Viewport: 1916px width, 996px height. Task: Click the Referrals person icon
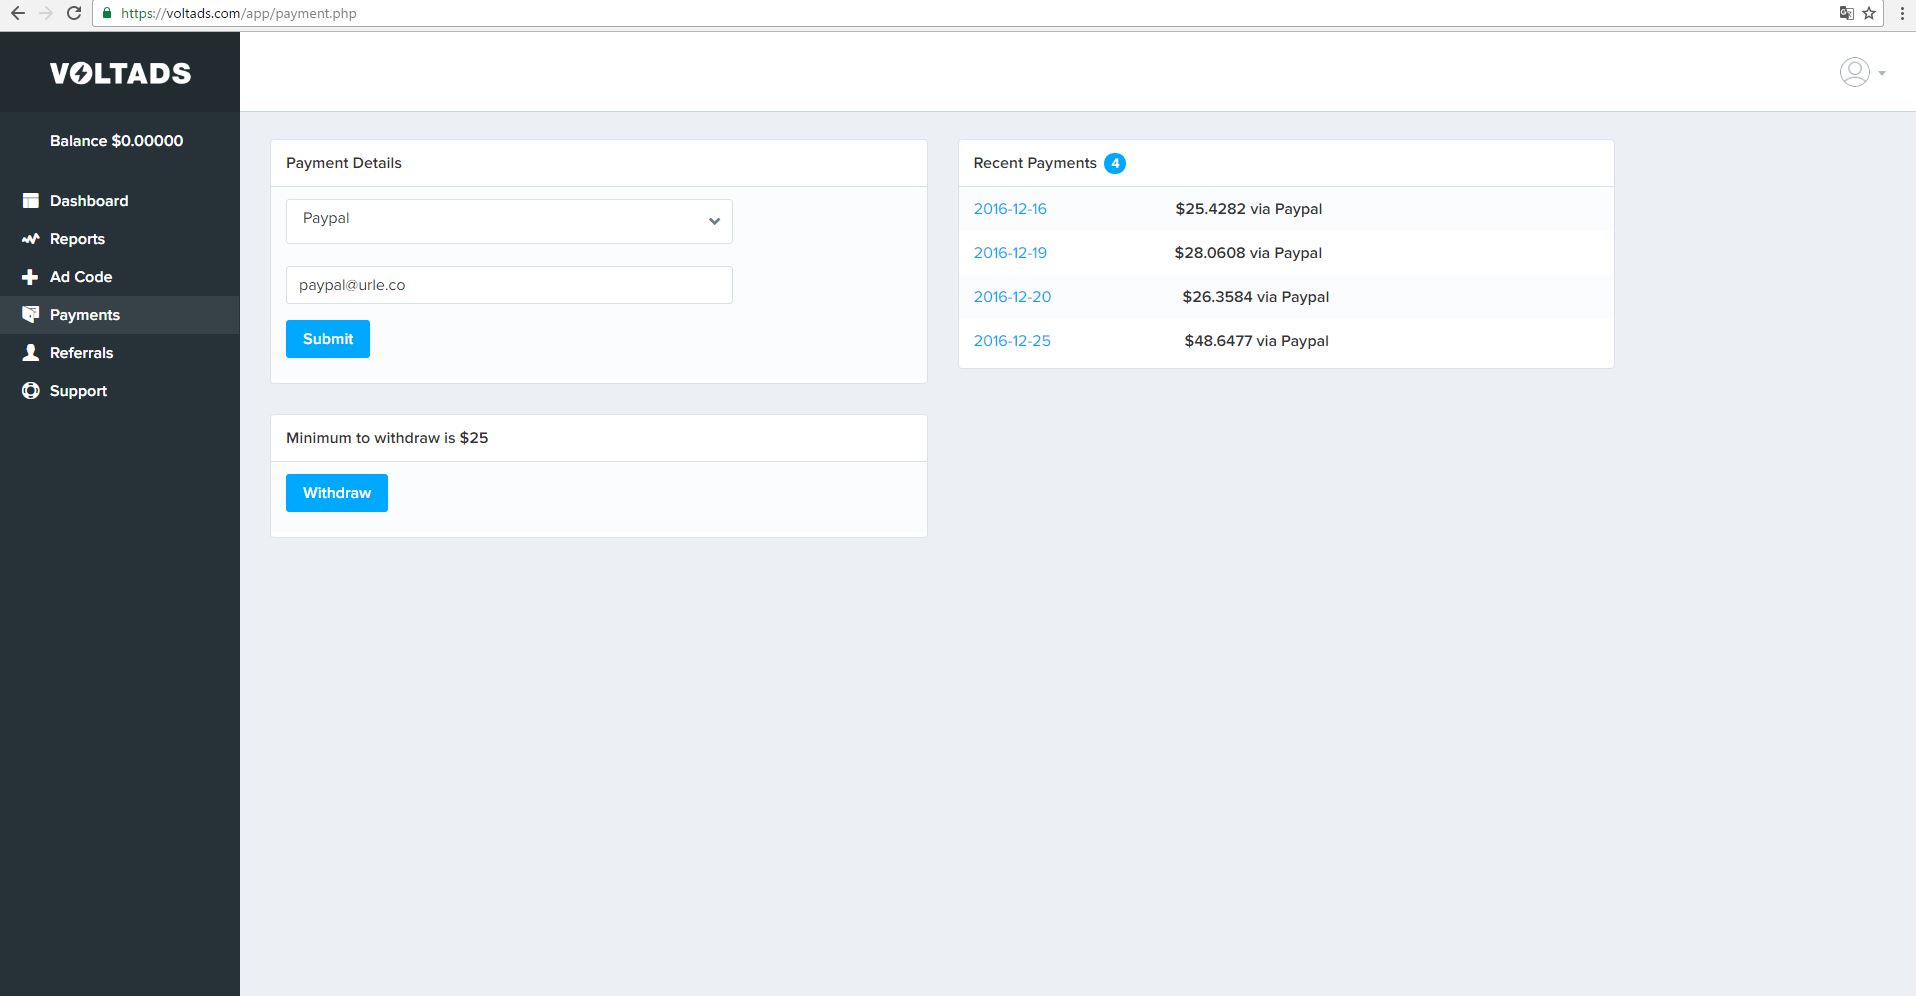point(30,353)
